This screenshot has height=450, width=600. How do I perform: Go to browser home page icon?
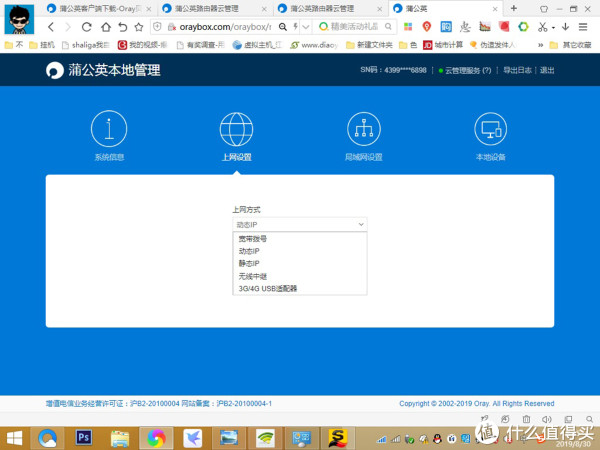[106, 27]
